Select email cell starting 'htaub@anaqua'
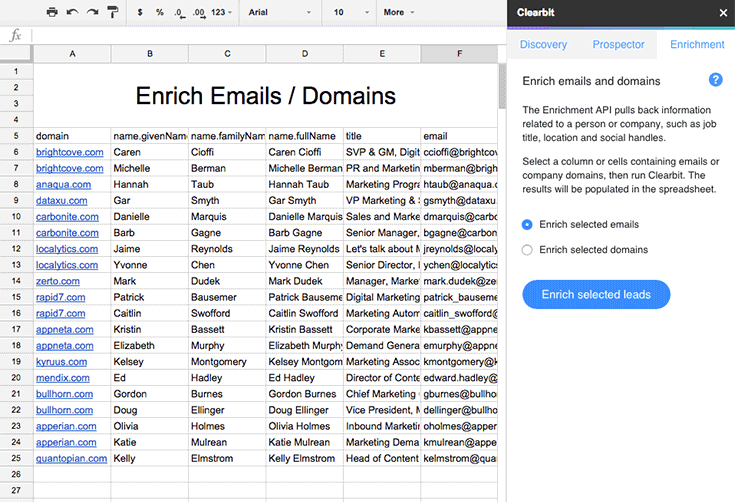735x502 pixels. (459, 185)
